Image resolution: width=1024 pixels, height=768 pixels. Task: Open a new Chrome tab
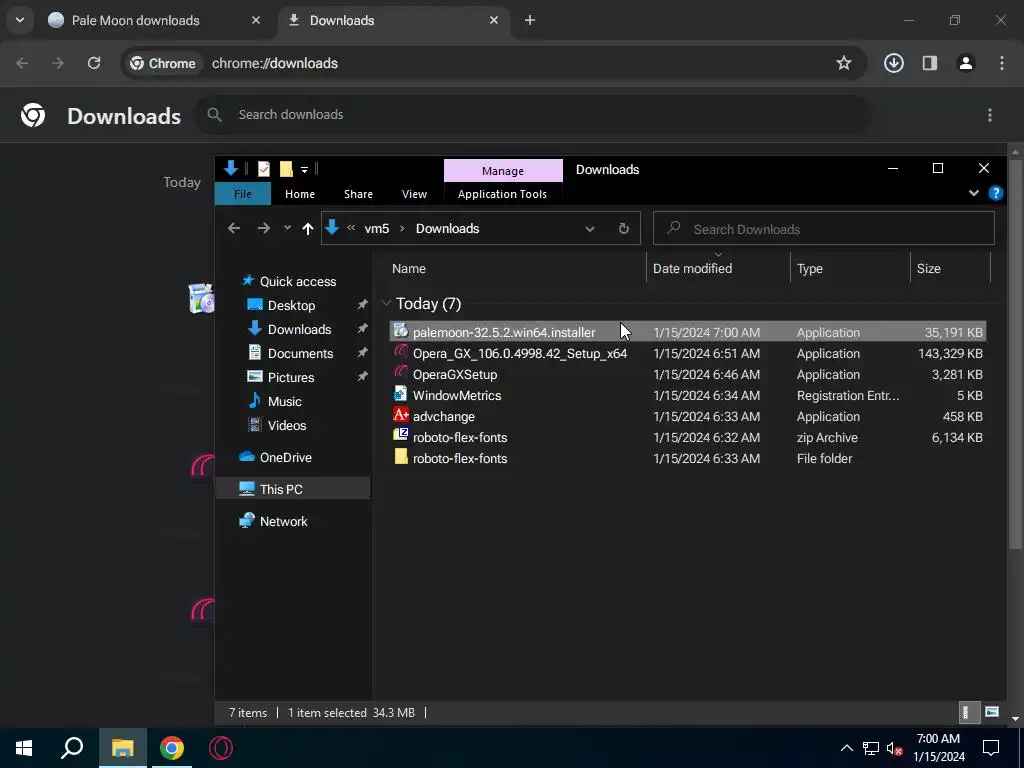click(530, 20)
